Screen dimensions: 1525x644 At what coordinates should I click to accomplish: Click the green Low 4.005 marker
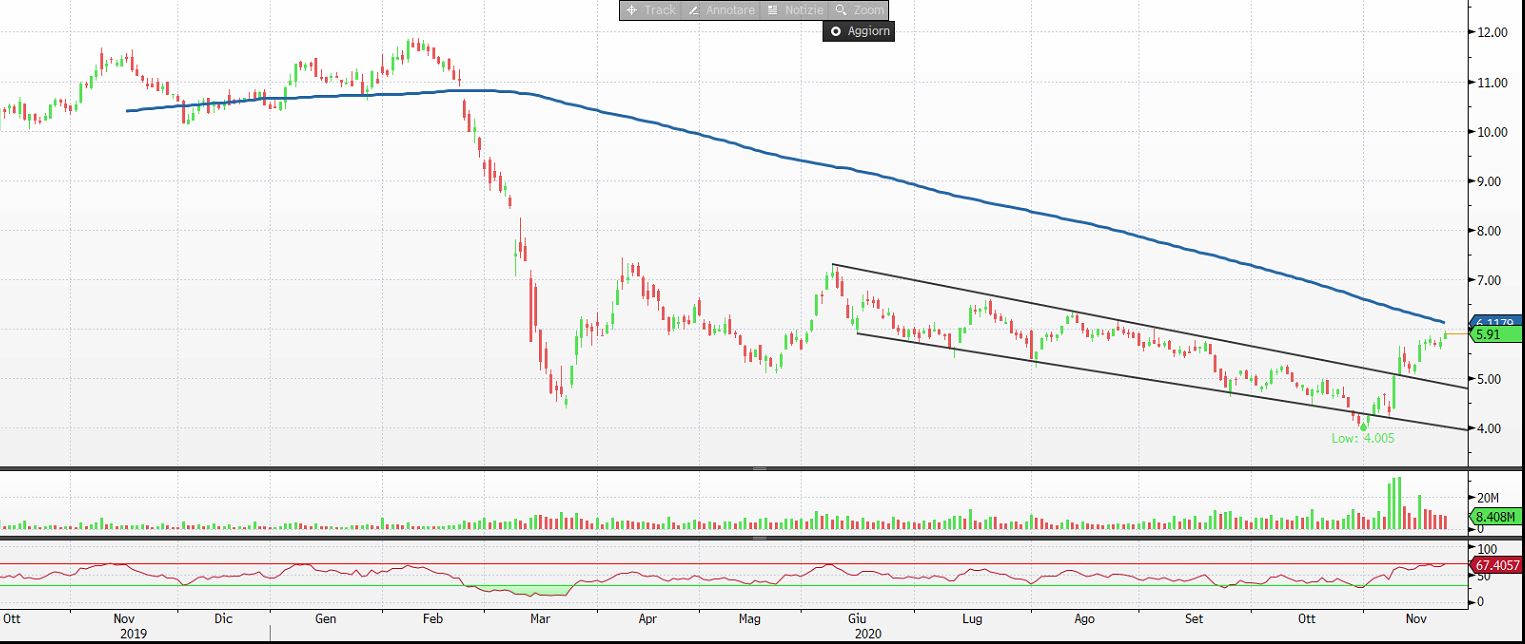pyautogui.click(x=1362, y=426)
